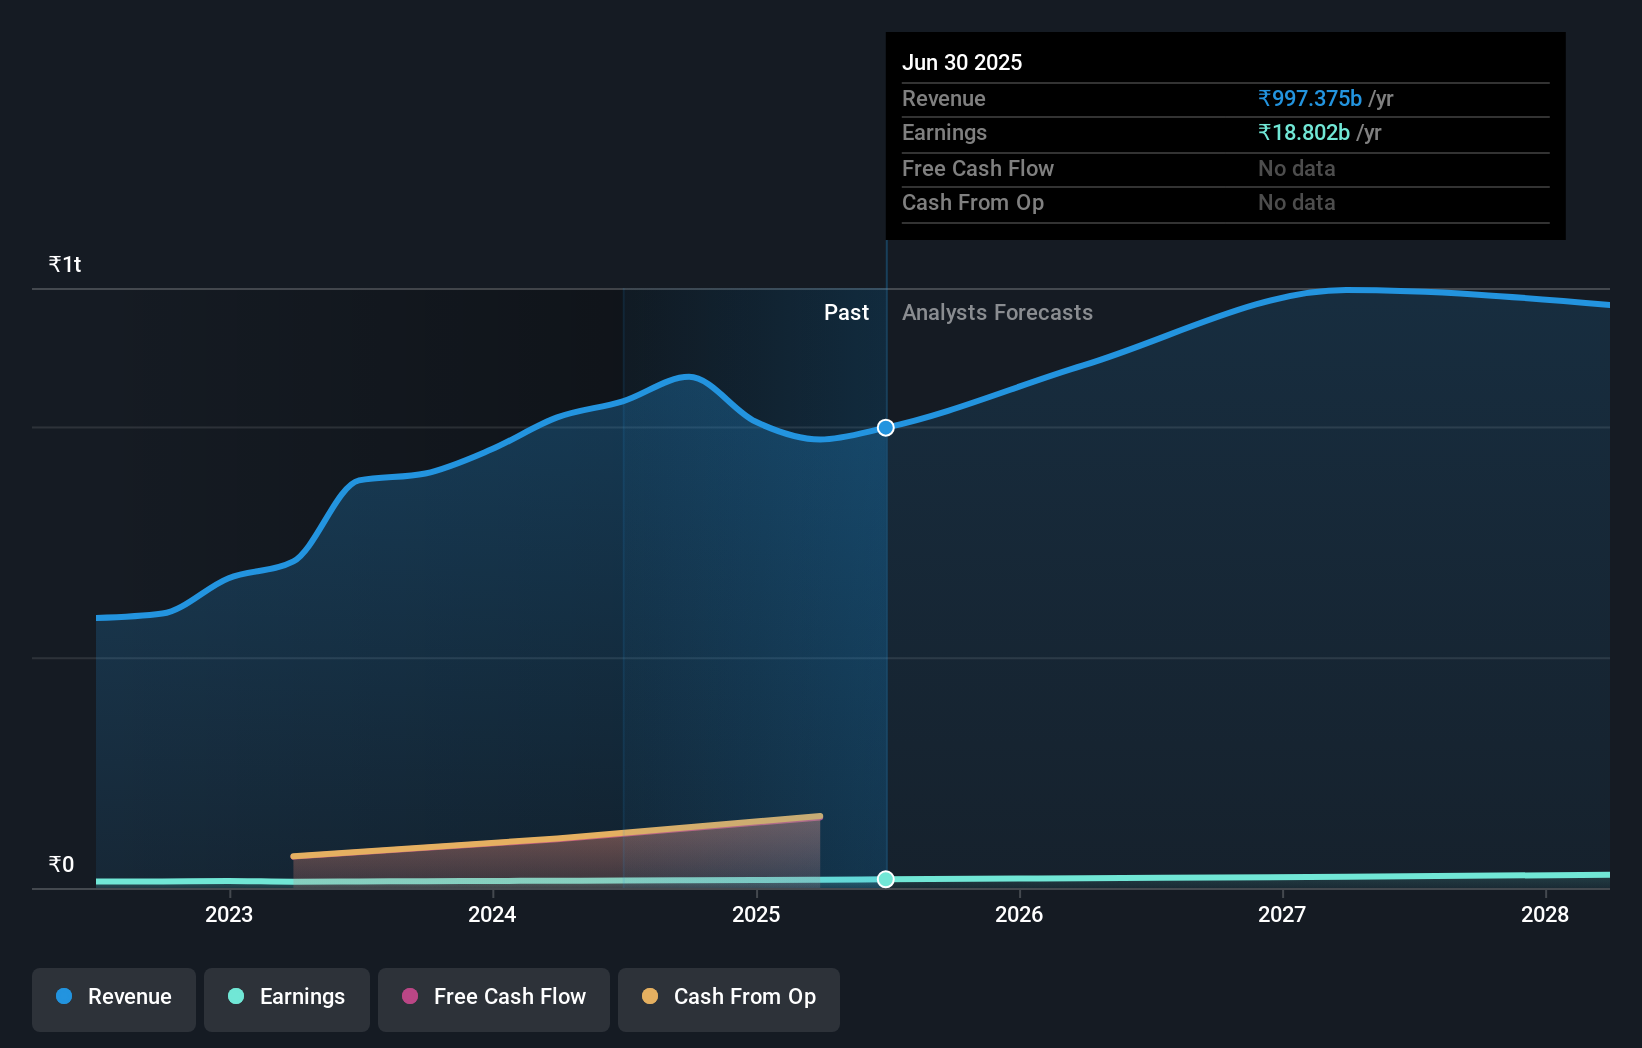Image resolution: width=1642 pixels, height=1048 pixels.
Task: Click the ₹1t y-axis label
Action: pos(65,264)
